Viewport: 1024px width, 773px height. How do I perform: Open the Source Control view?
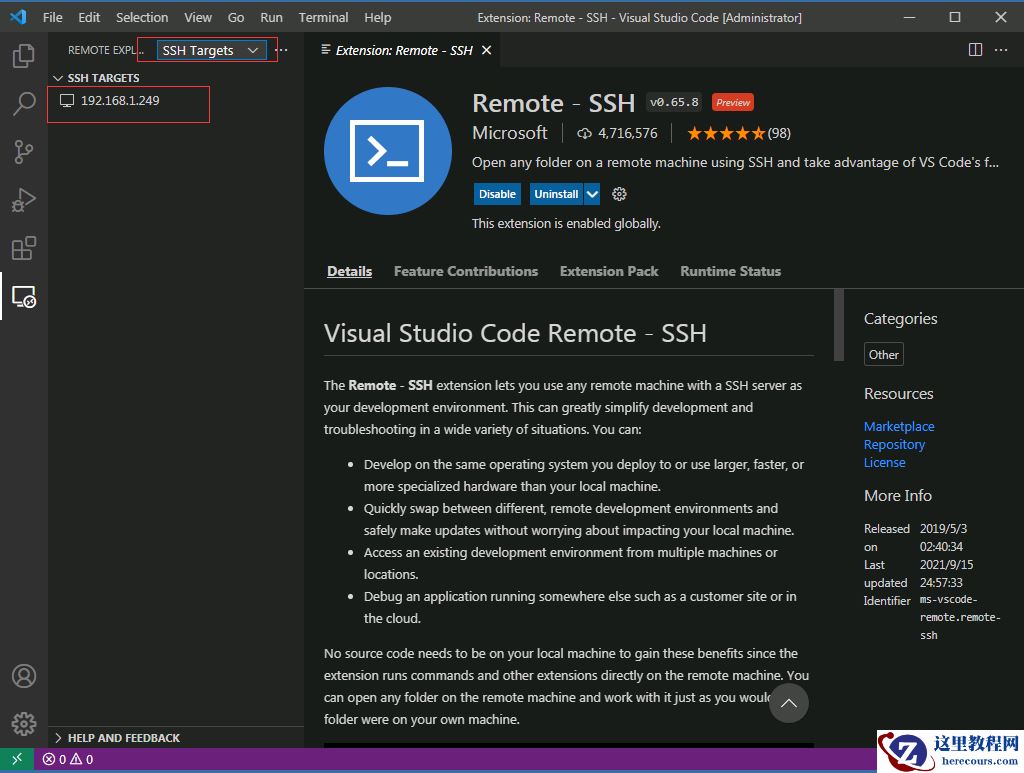pos(24,152)
